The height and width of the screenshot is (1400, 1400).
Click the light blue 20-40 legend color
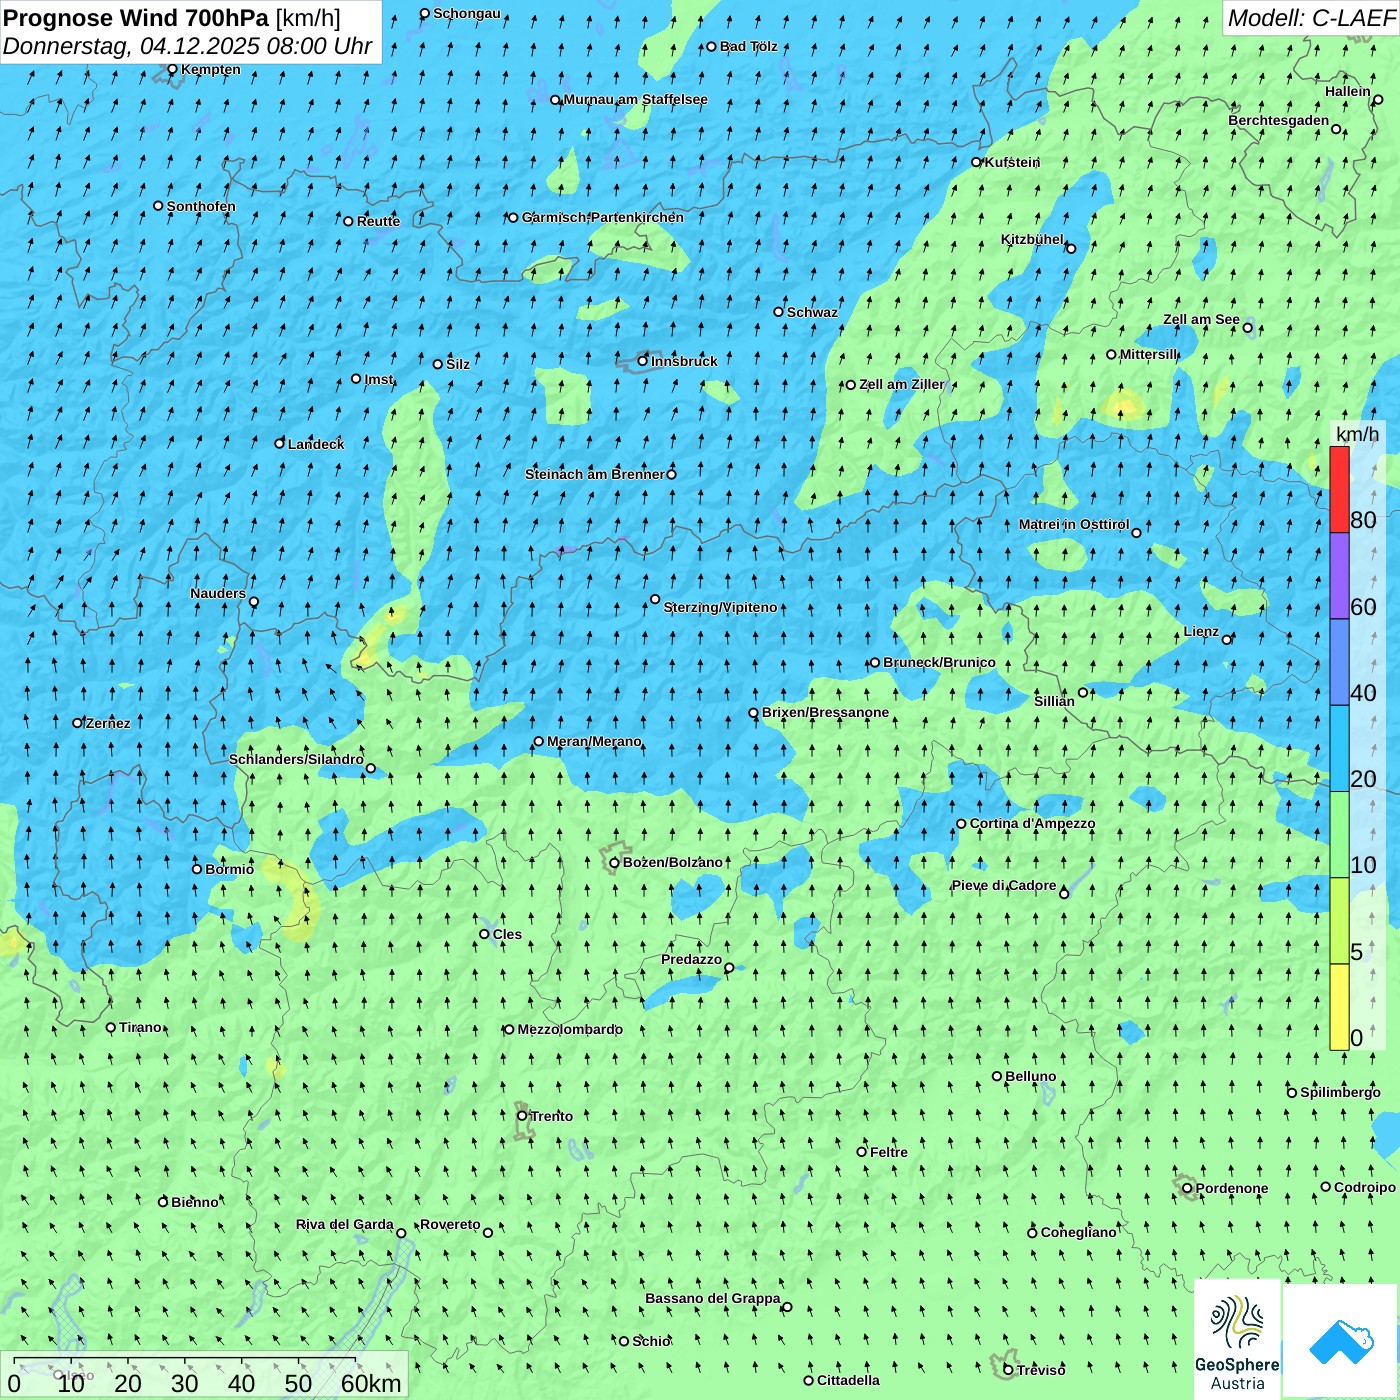coord(1339,749)
